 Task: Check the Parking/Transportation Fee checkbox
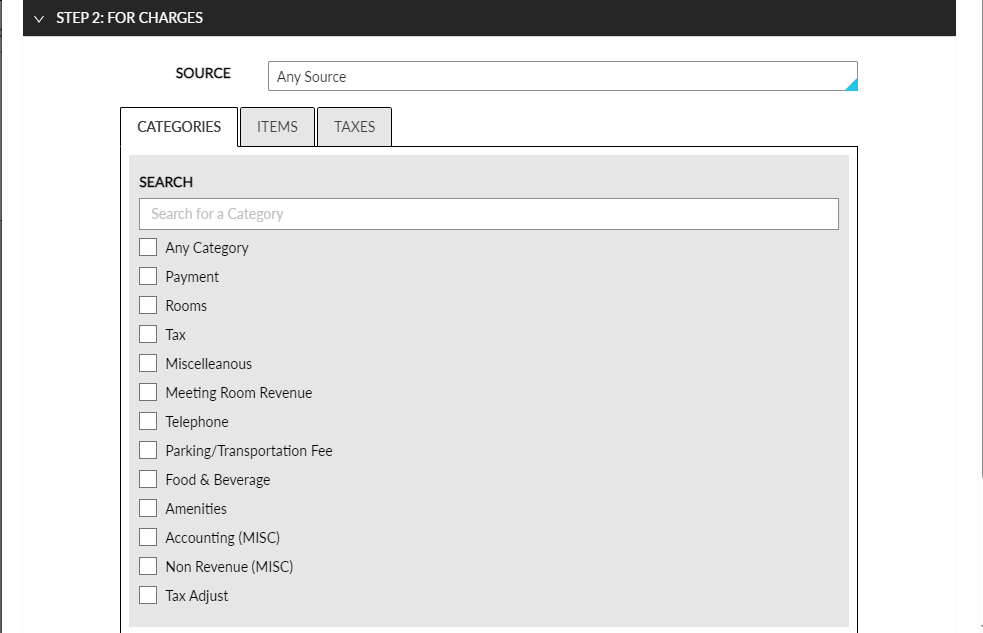148,450
